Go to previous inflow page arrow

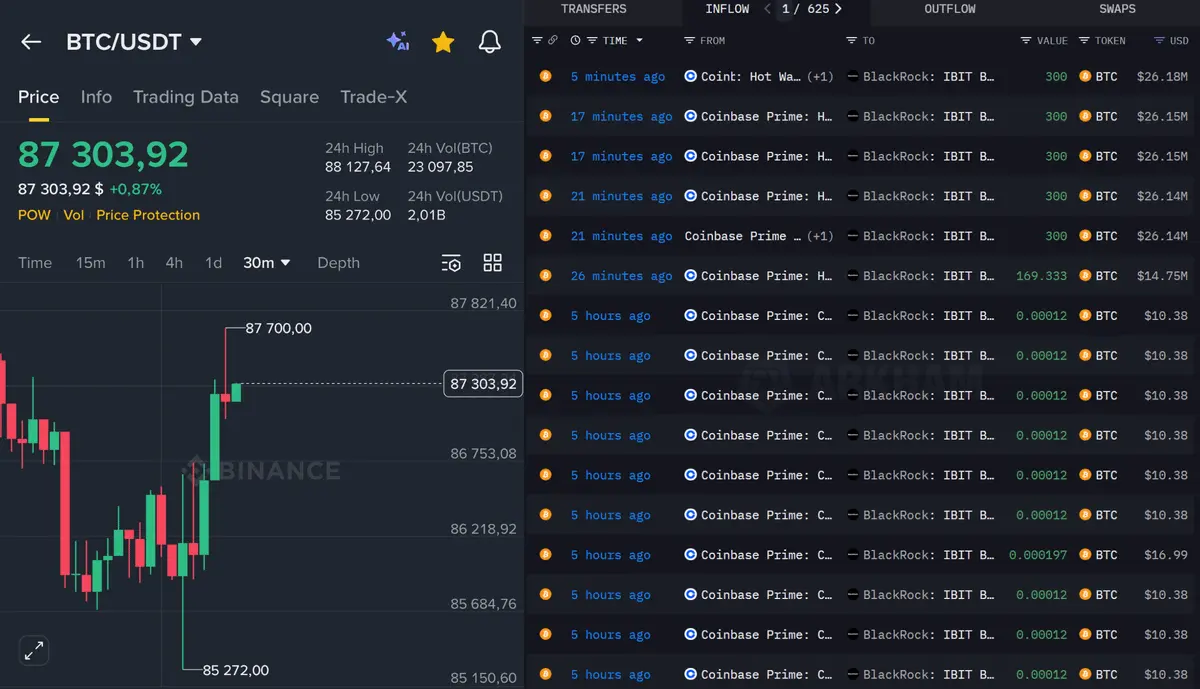[767, 9]
